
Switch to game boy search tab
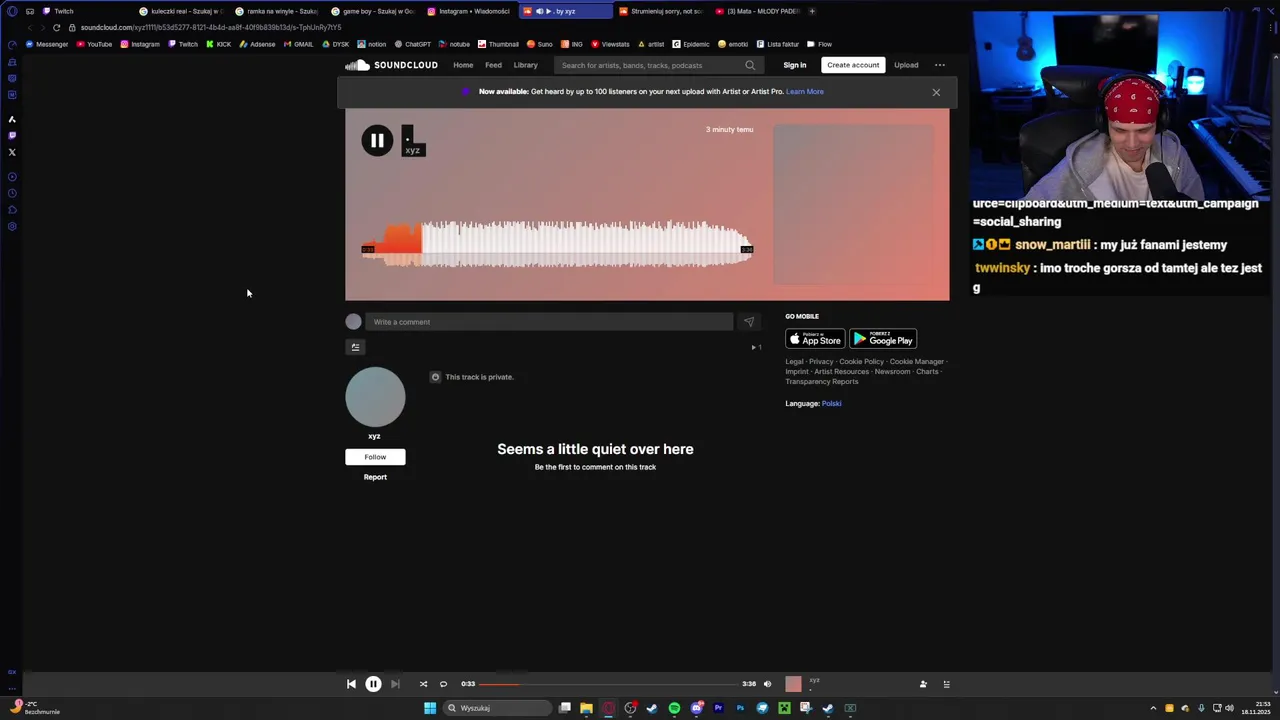[x=374, y=11]
